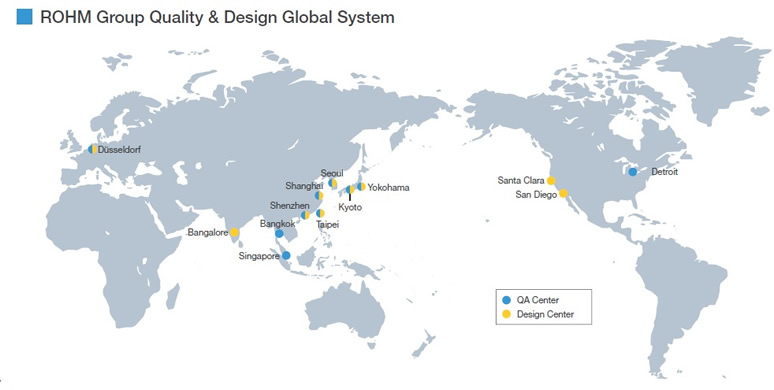Screen dimensions: 774x390
Task: Click the Kyoto marker above its pointer line
Action: (x=350, y=189)
